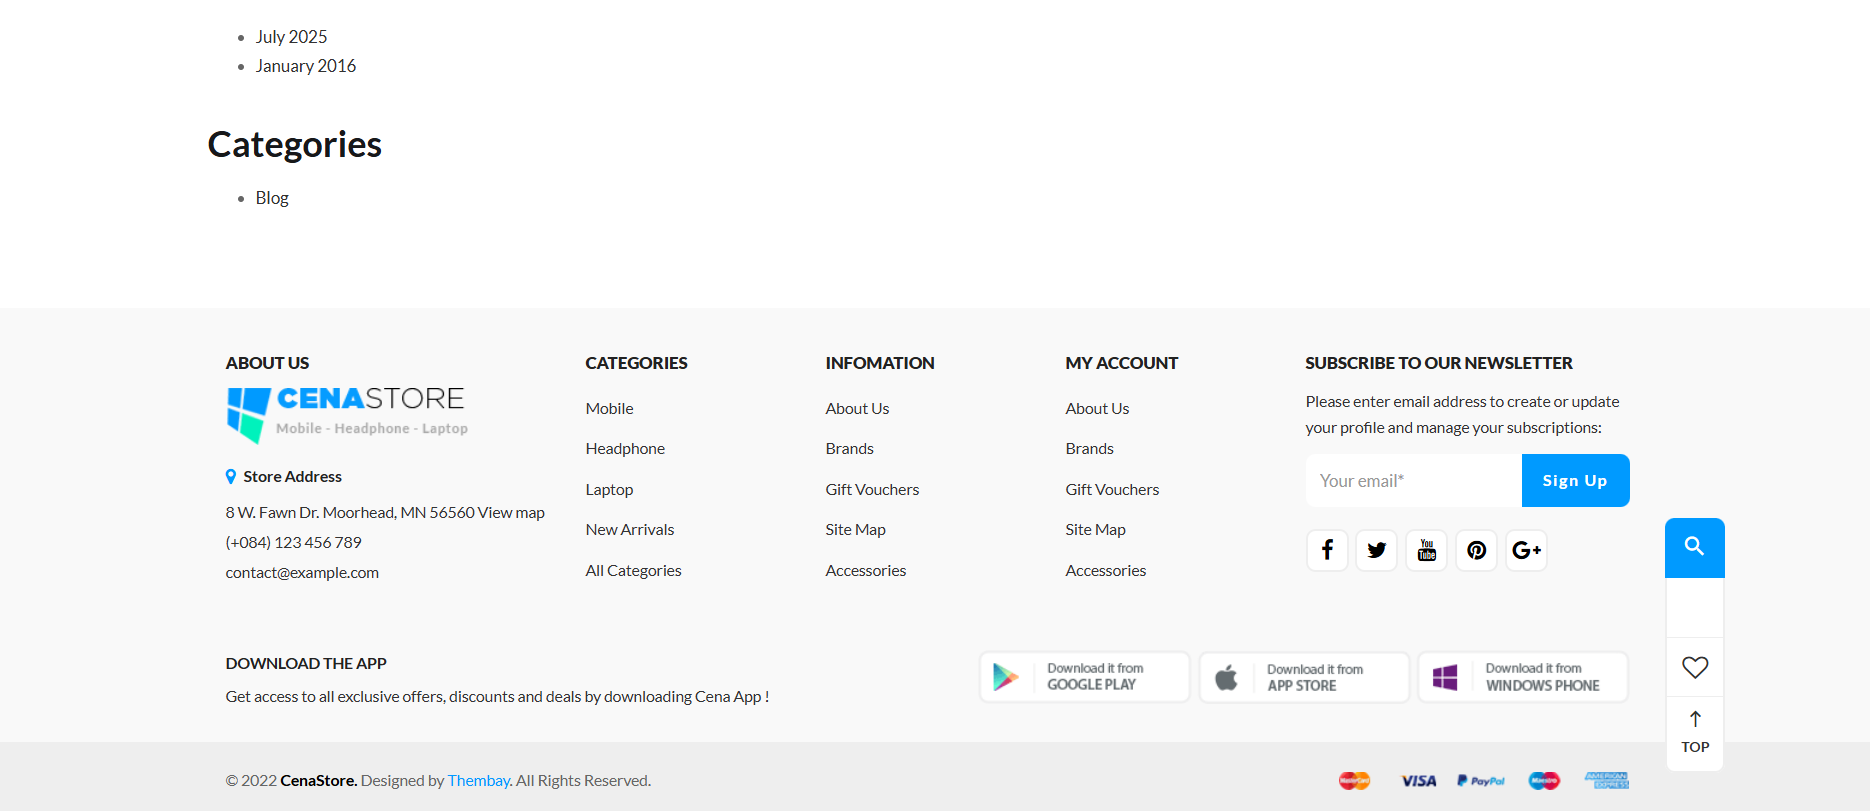Download the app from Google Play
The height and width of the screenshot is (811, 1870).
coord(1084,677)
